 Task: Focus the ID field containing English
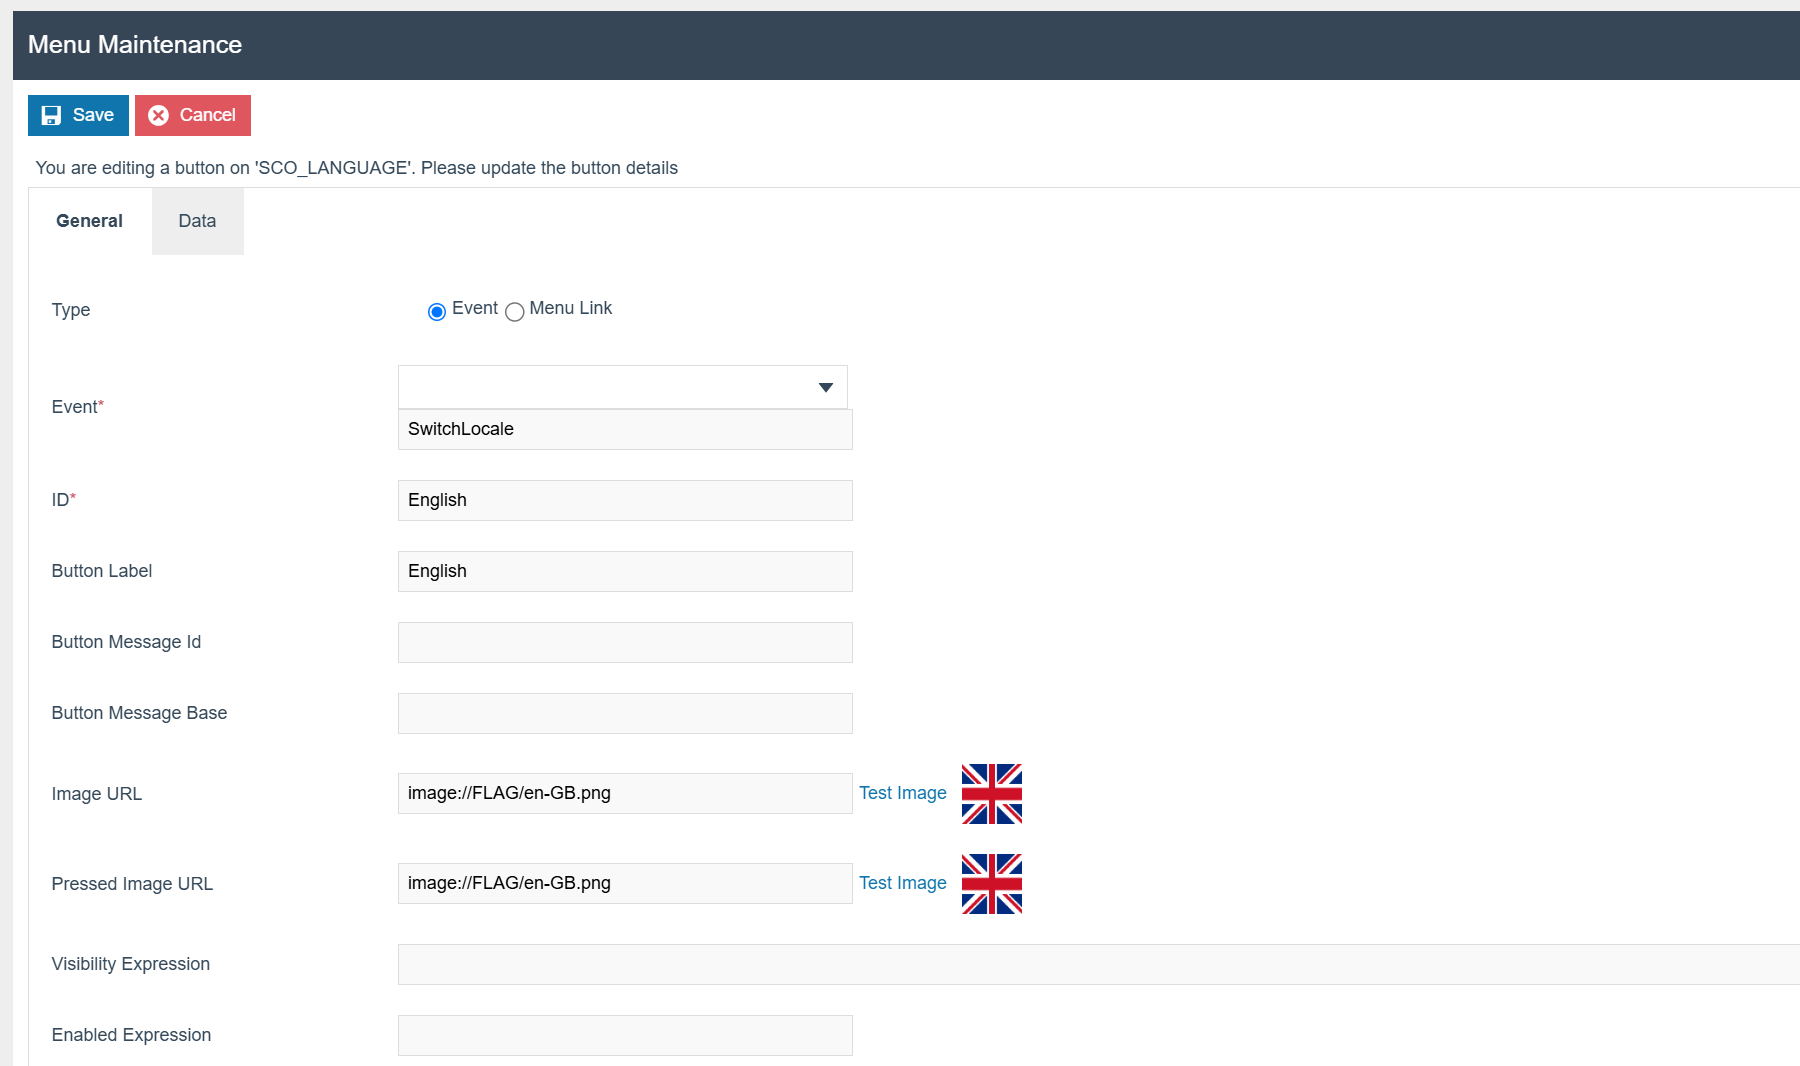pos(625,501)
